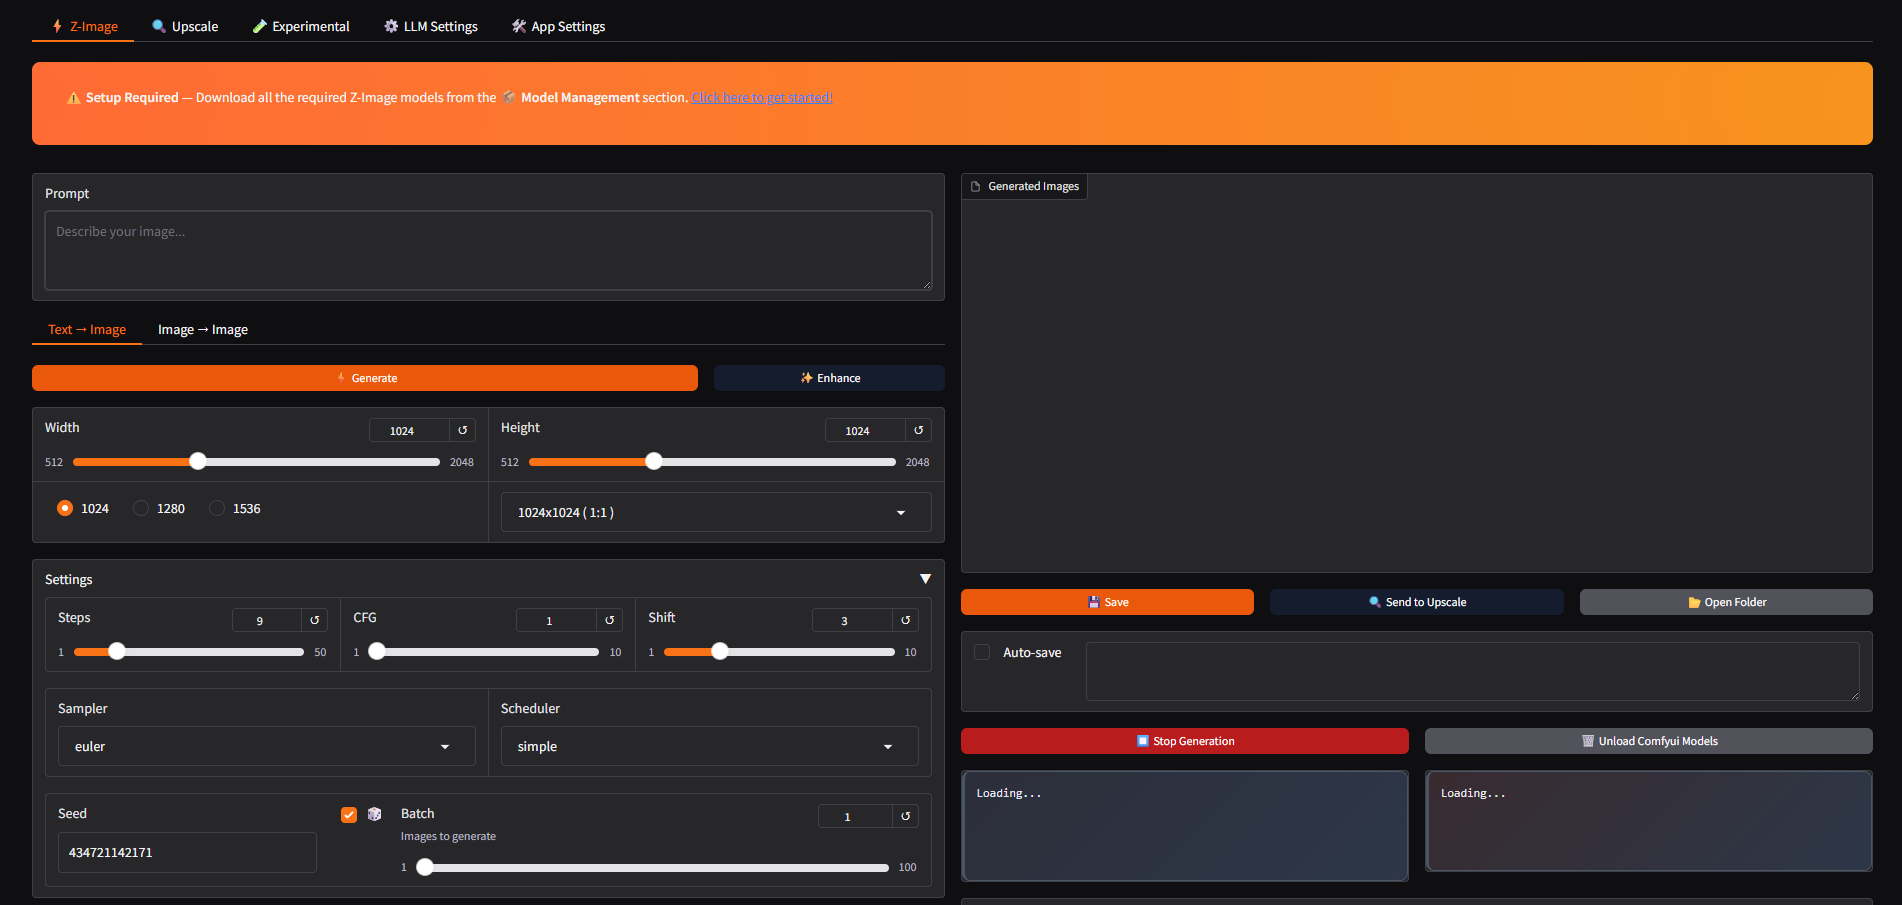Enable the Auto-save checkbox
Image resolution: width=1902 pixels, height=905 pixels.
tap(982, 652)
